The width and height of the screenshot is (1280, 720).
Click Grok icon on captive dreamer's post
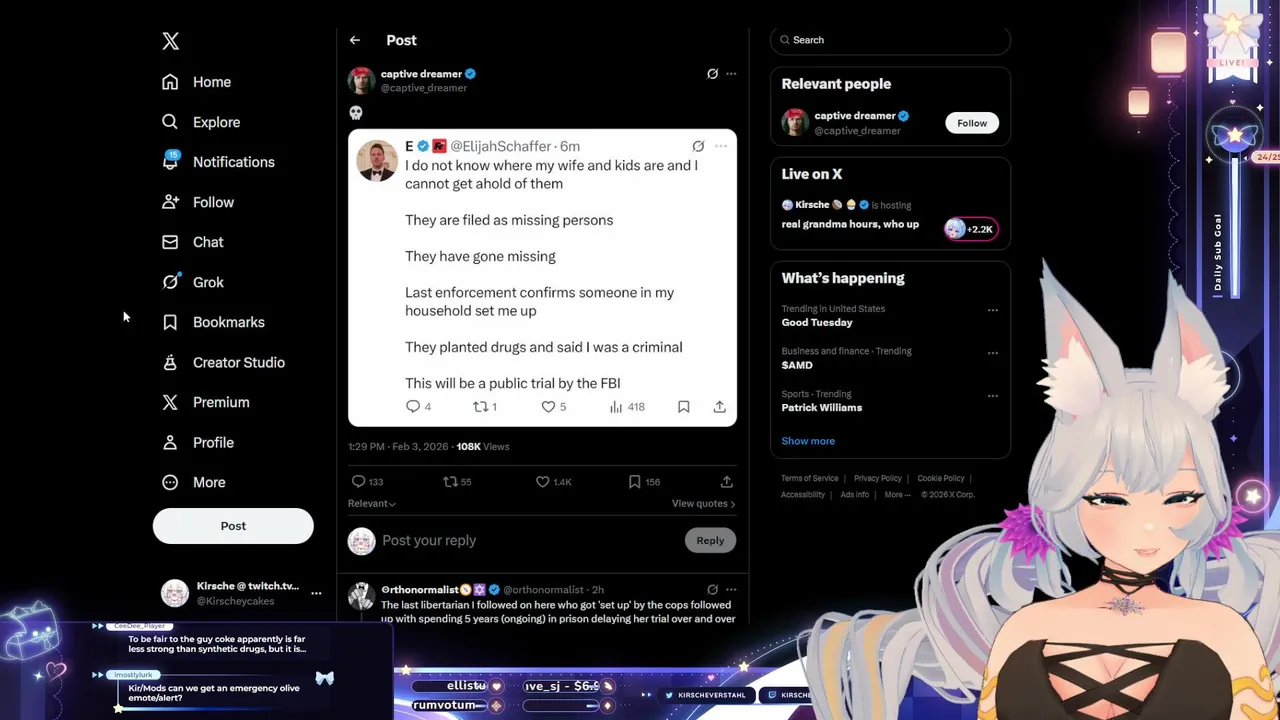[712, 74]
